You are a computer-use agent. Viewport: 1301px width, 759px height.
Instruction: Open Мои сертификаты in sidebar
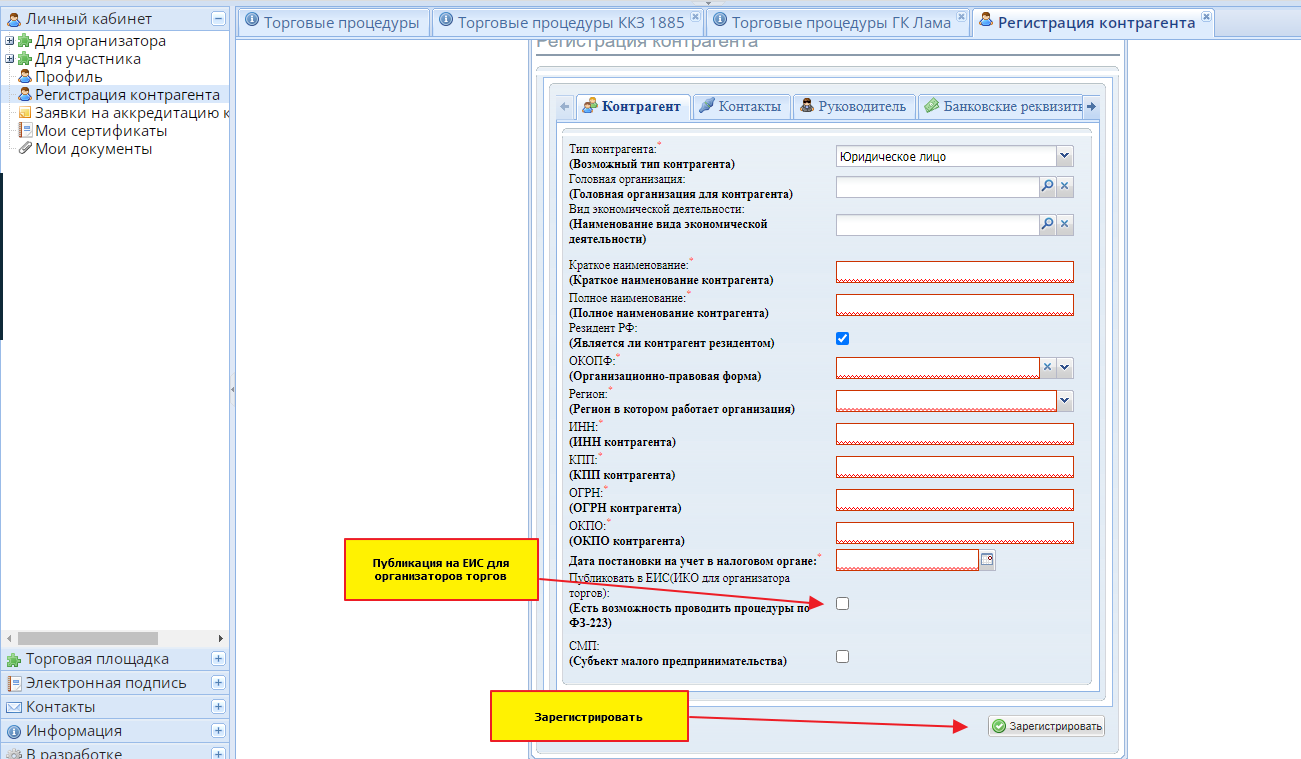coord(100,131)
